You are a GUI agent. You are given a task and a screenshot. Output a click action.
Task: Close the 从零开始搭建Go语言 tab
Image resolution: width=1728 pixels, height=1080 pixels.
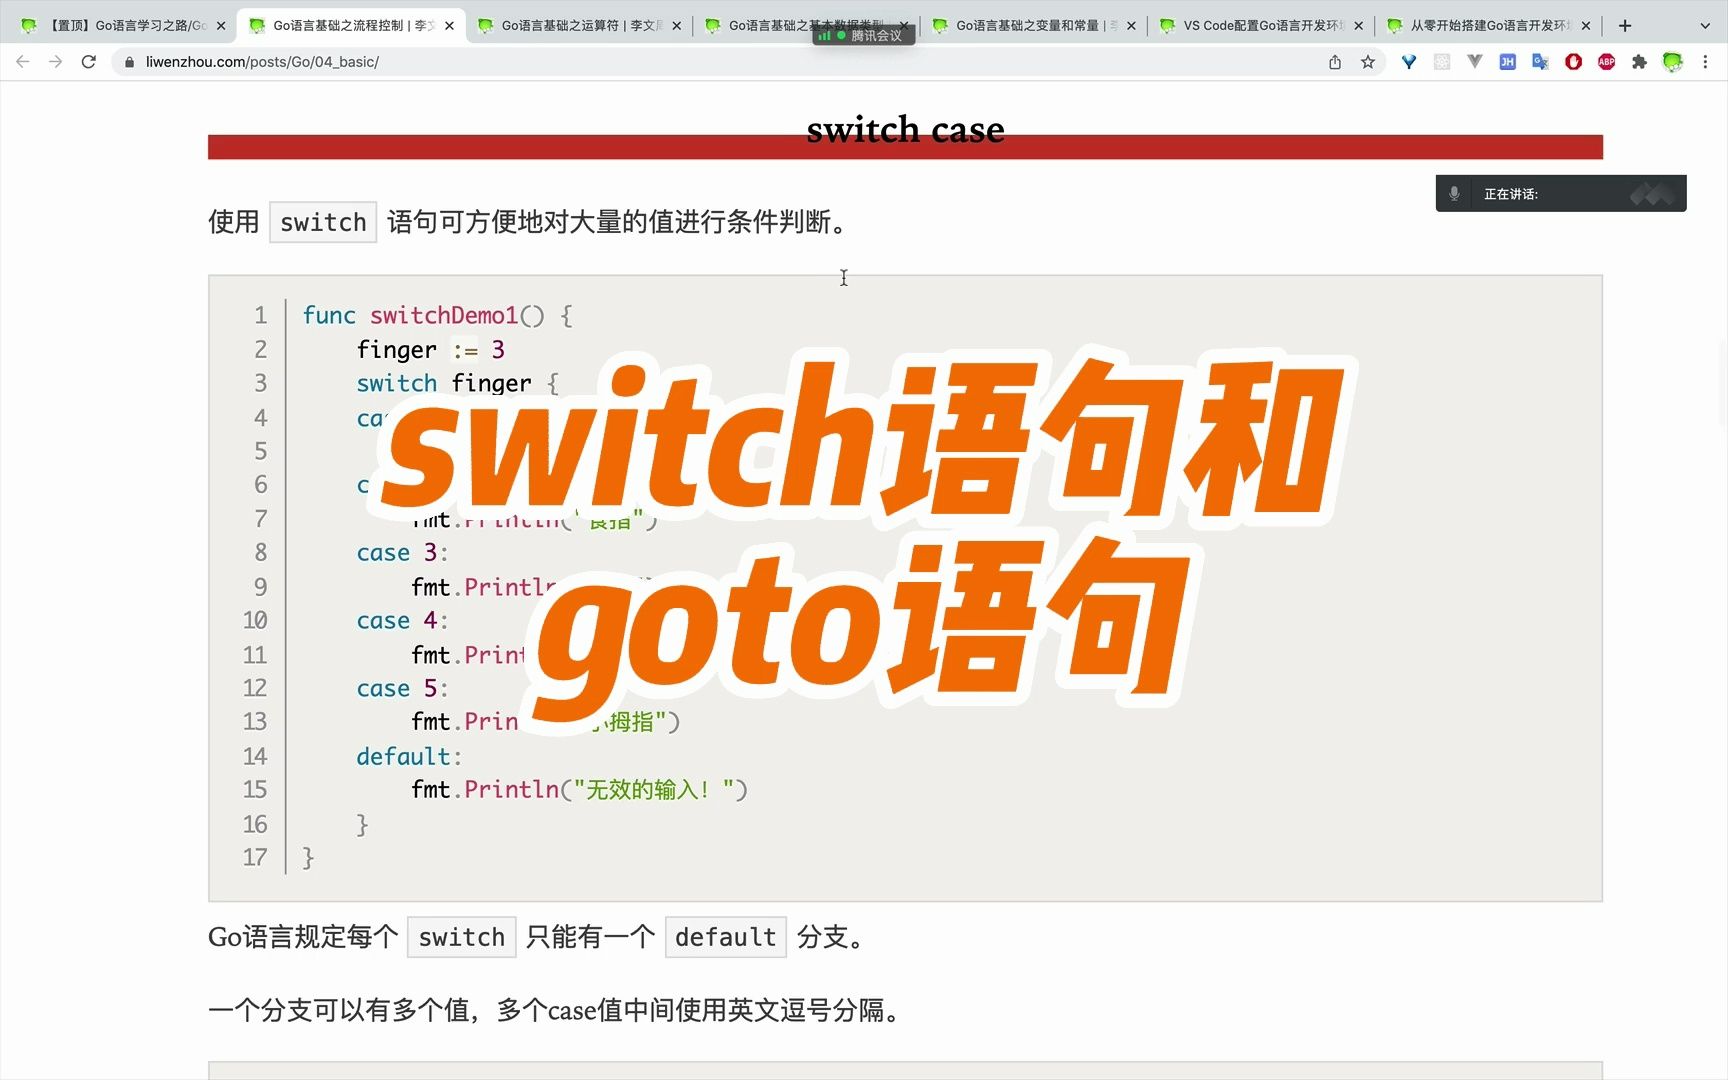pos(1586,26)
